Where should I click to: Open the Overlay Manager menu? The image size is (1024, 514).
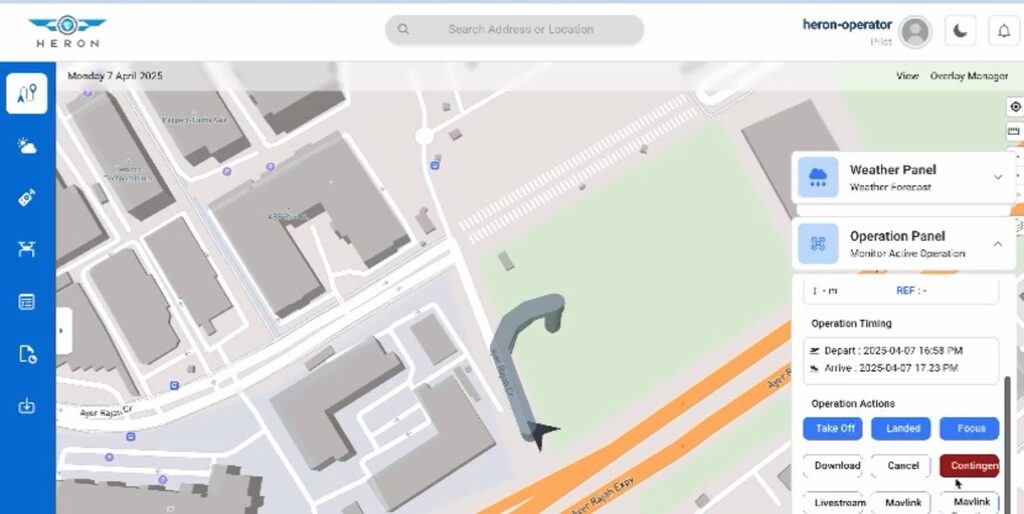click(968, 76)
